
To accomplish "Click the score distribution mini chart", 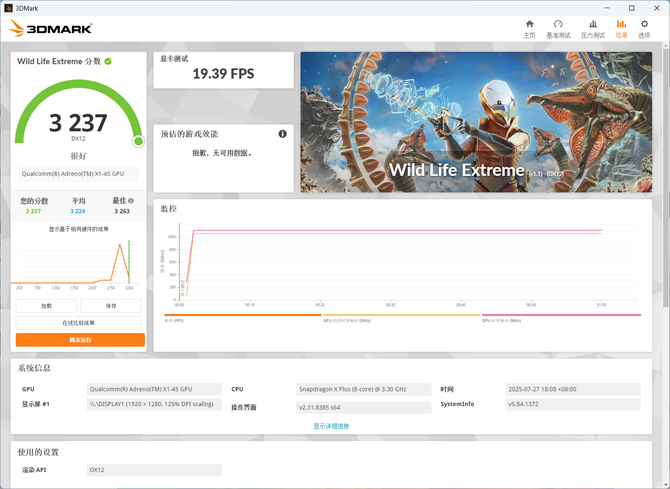I will coord(75,263).
